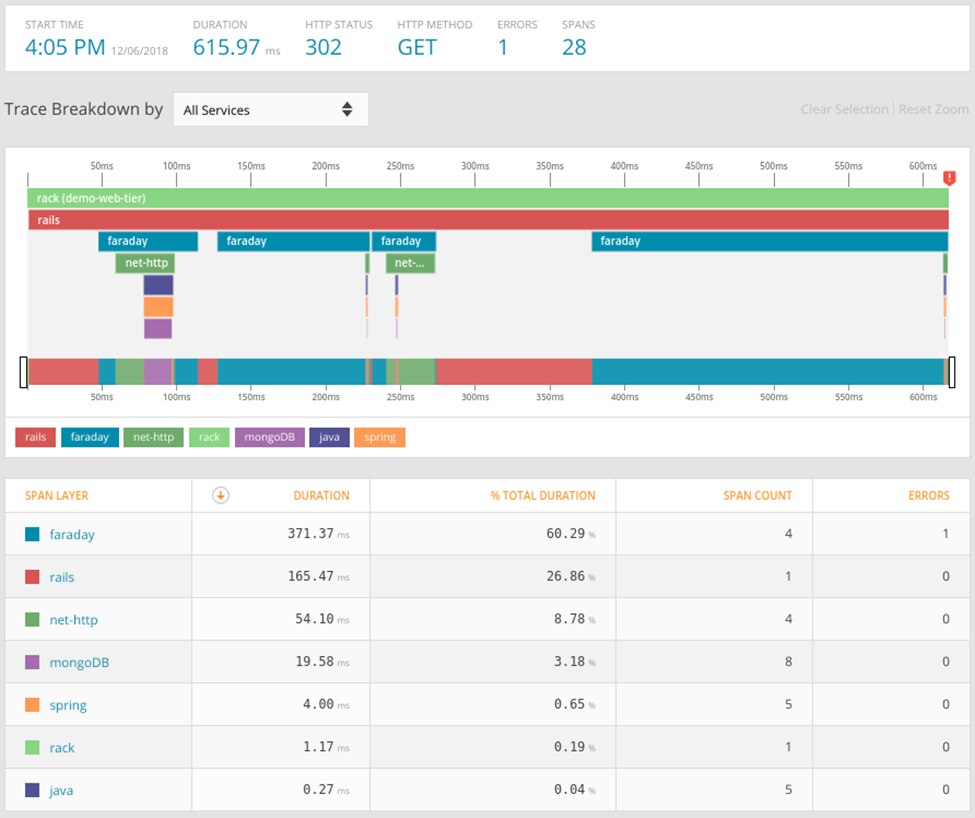Screen dimensions: 975x818
Task: Toggle the mongoDB legend filter tag
Action: click(269, 437)
